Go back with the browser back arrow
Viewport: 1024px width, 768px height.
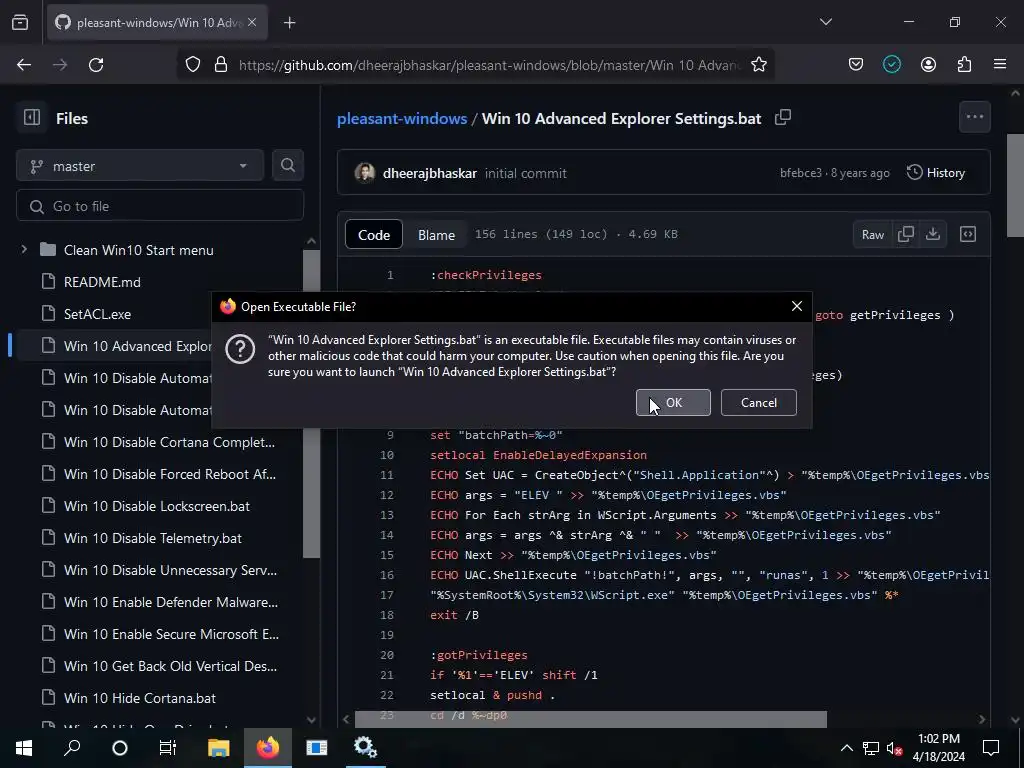click(24, 65)
